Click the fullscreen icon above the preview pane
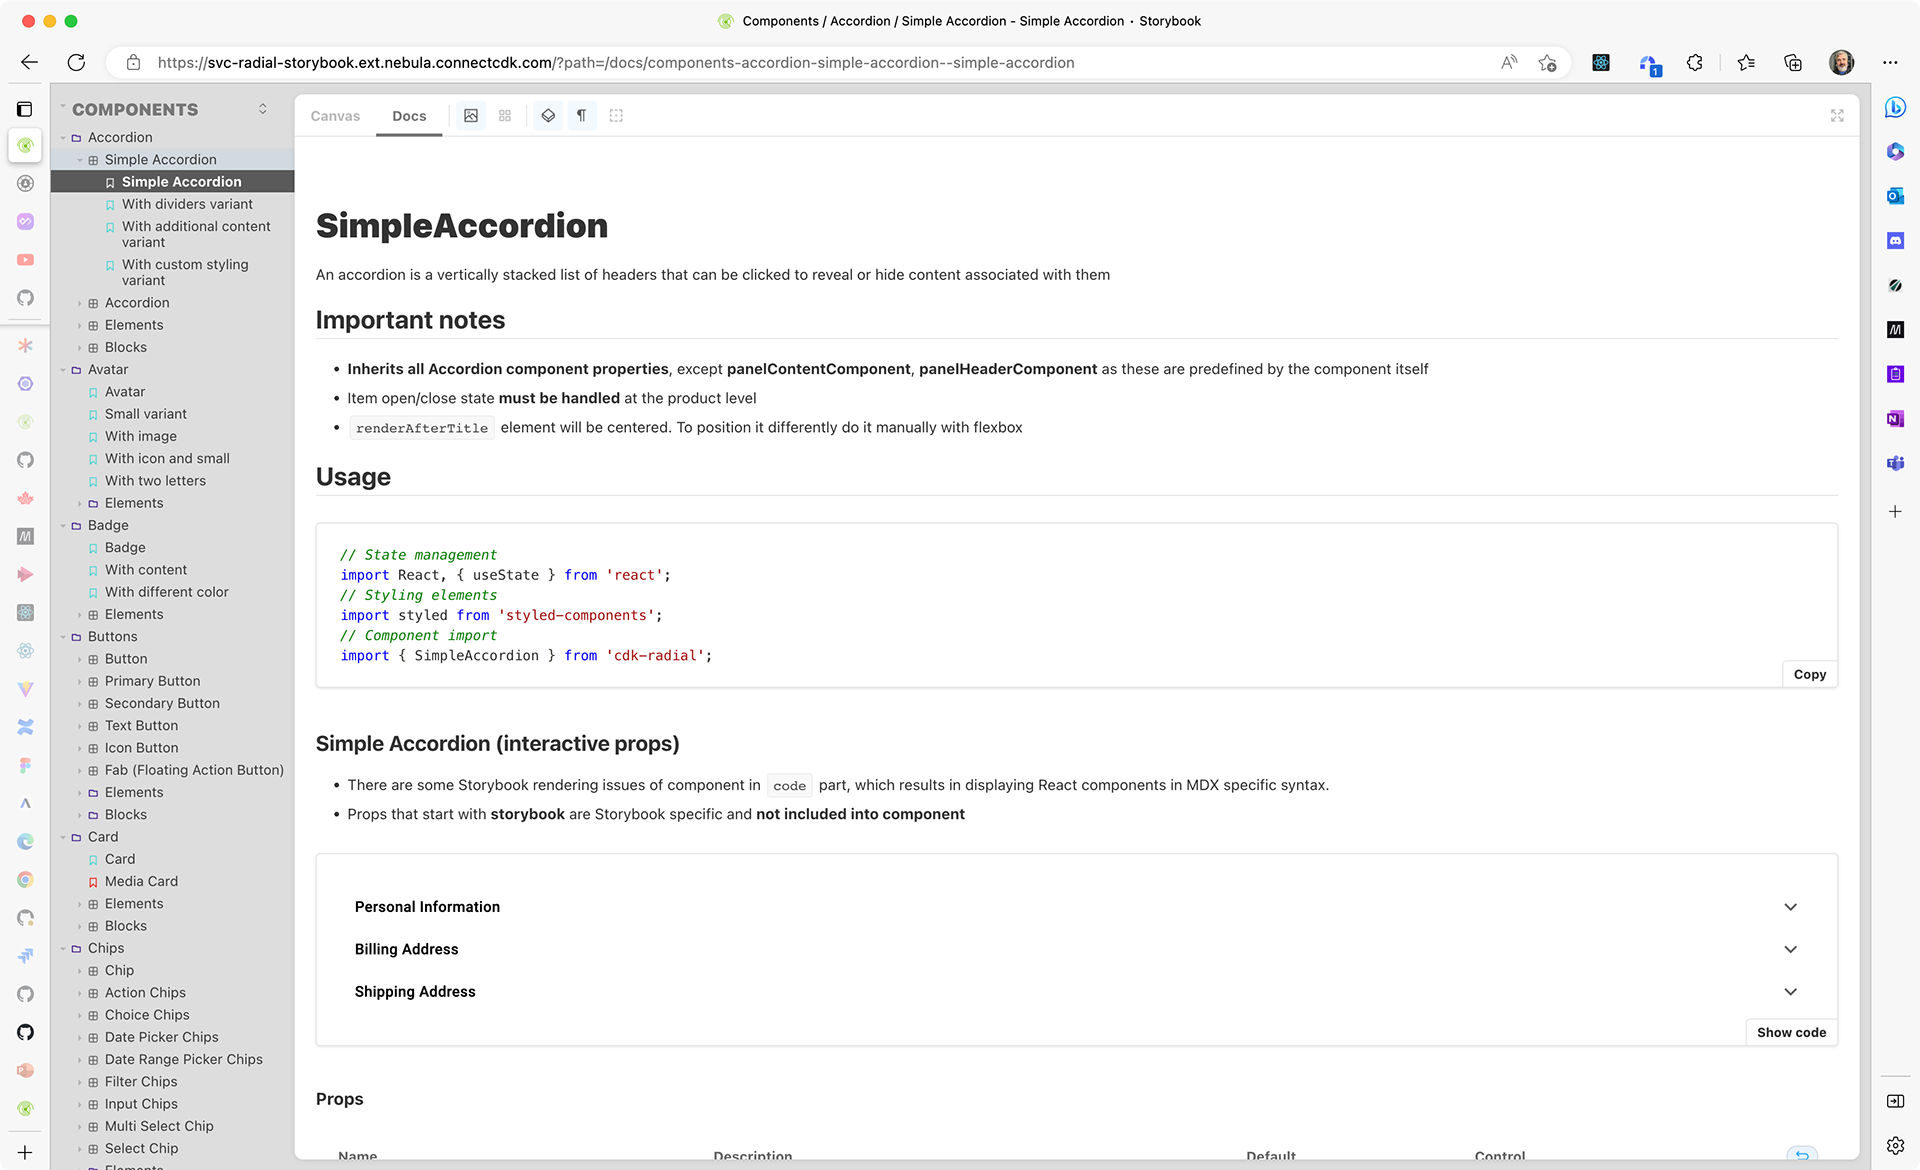 (x=1837, y=115)
